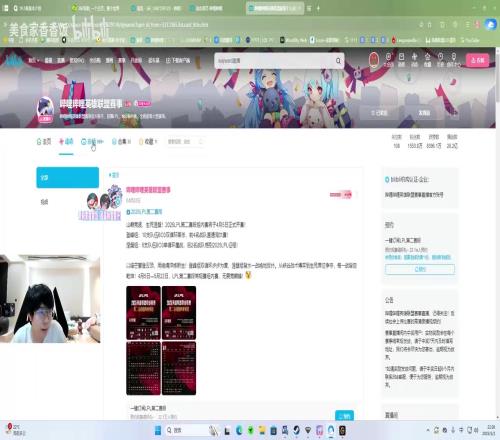Expand the 首页 dropdown in the top navigation
500x440 pixels.
(x=34, y=60)
